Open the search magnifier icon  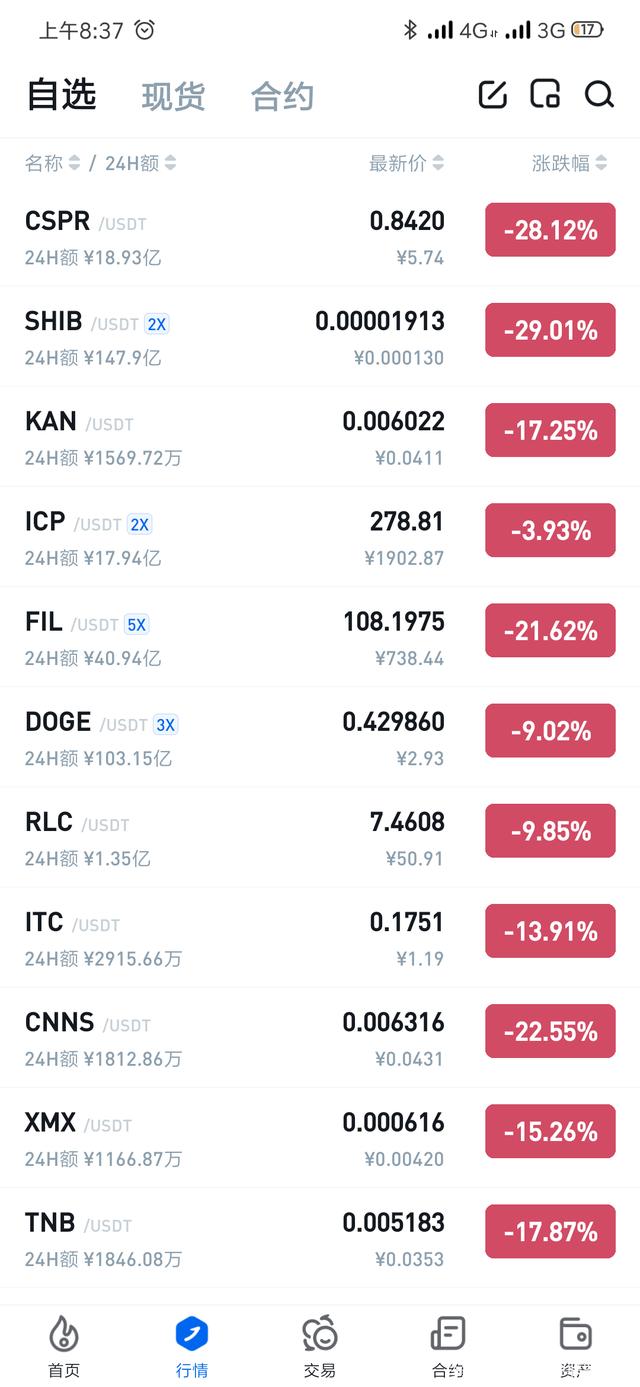coord(599,95)
